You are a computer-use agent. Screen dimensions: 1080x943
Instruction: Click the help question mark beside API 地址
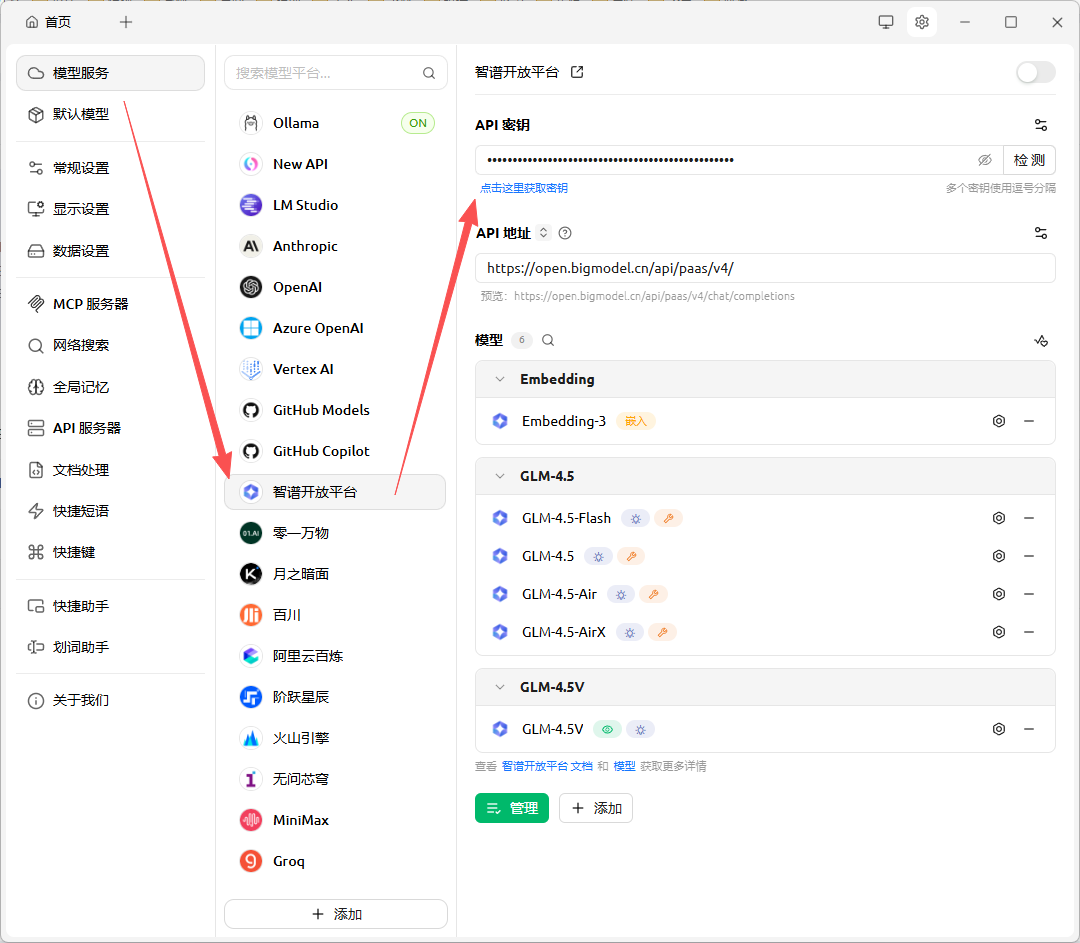tap(565, 233)
